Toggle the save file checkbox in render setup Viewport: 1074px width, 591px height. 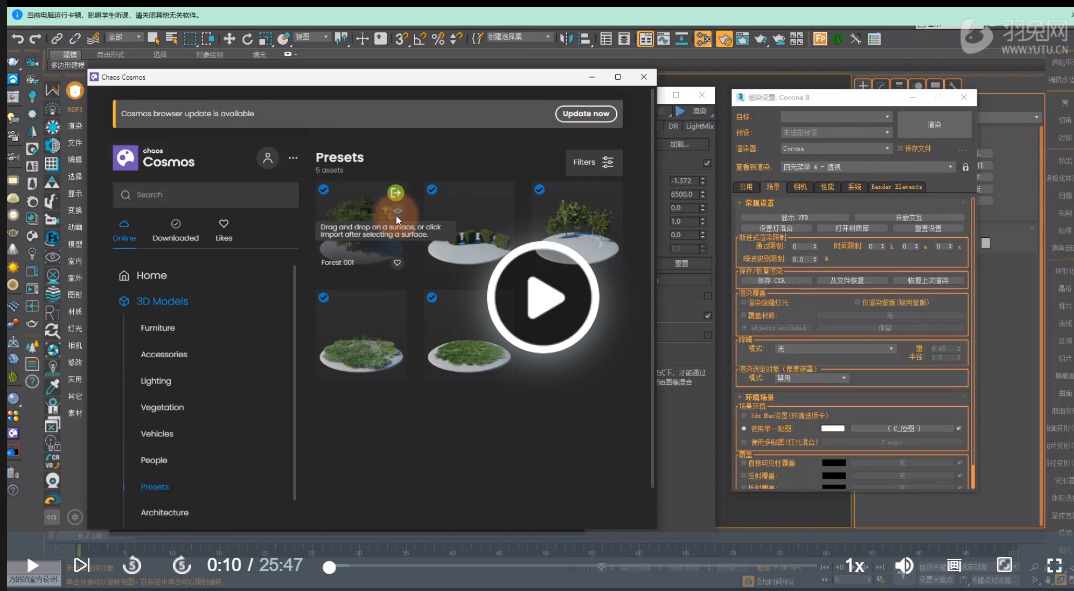pyautogui.click(x=900, y=148)
